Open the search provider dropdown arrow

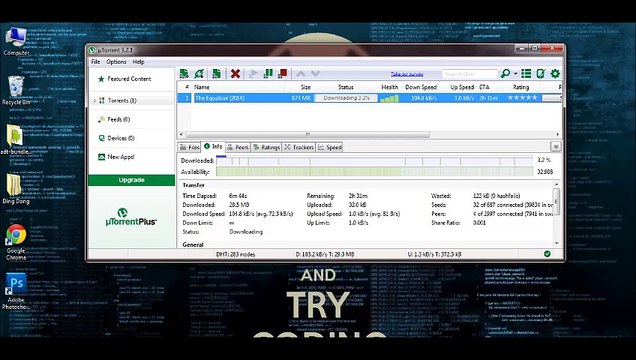click(x=516, y=74)
